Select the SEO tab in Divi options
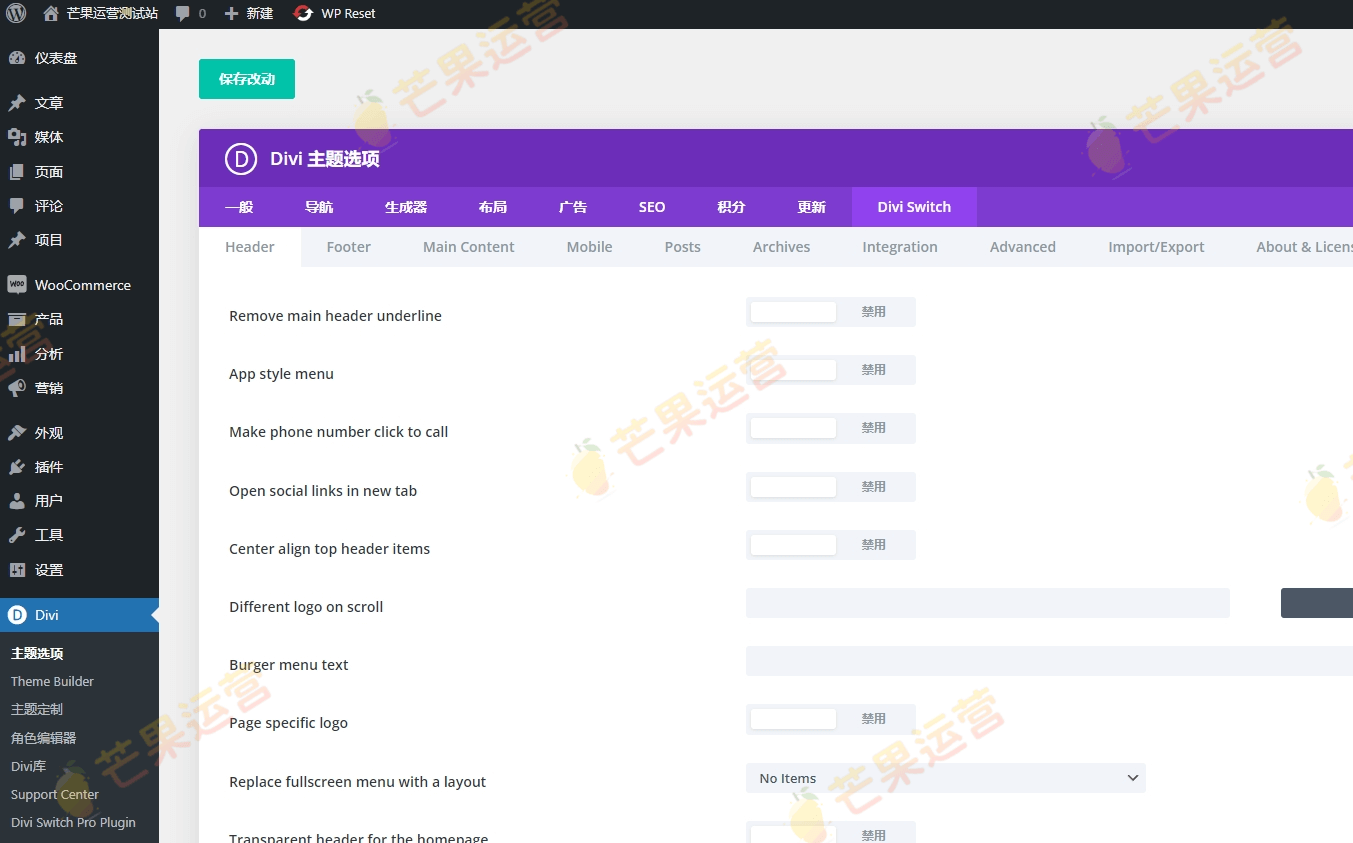The width and height of the screenshot is (1353, 843). [651, 207]
